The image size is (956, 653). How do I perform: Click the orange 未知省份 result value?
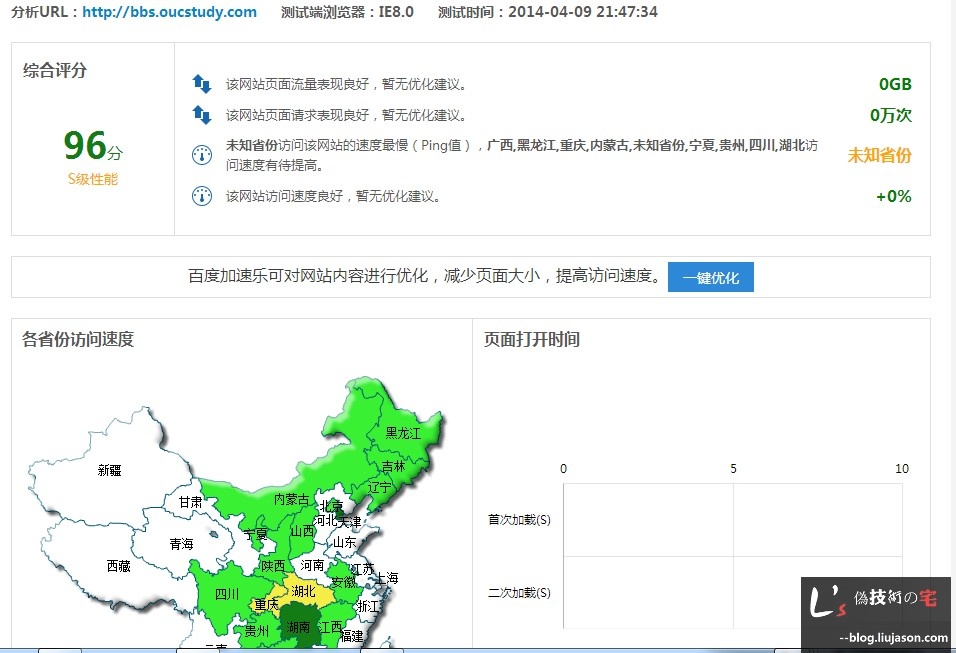(879, 155)
